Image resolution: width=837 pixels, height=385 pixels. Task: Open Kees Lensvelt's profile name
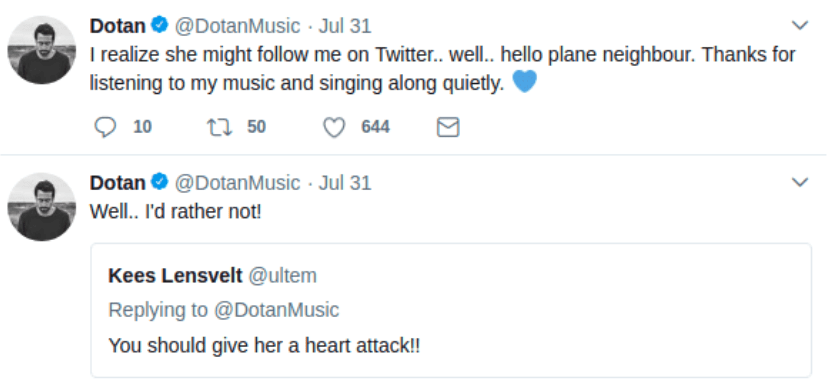coord(175,276)
